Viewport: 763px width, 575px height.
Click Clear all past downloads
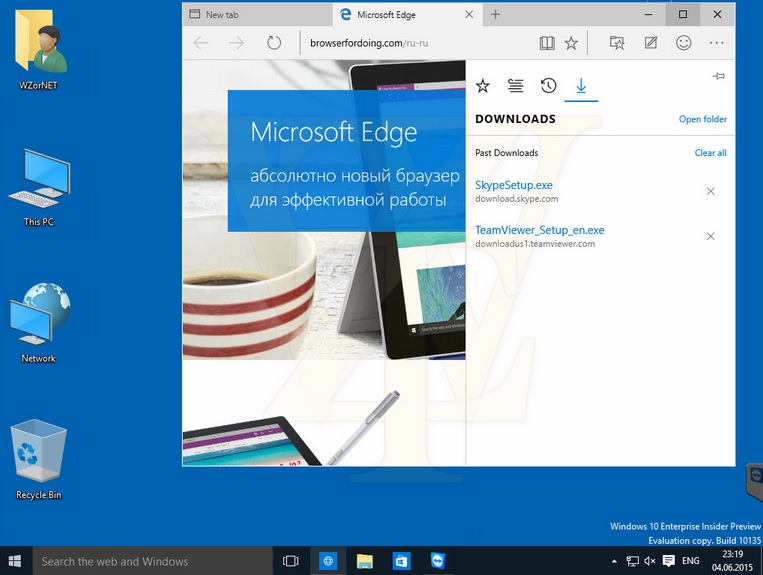click(x=710, y=153)
